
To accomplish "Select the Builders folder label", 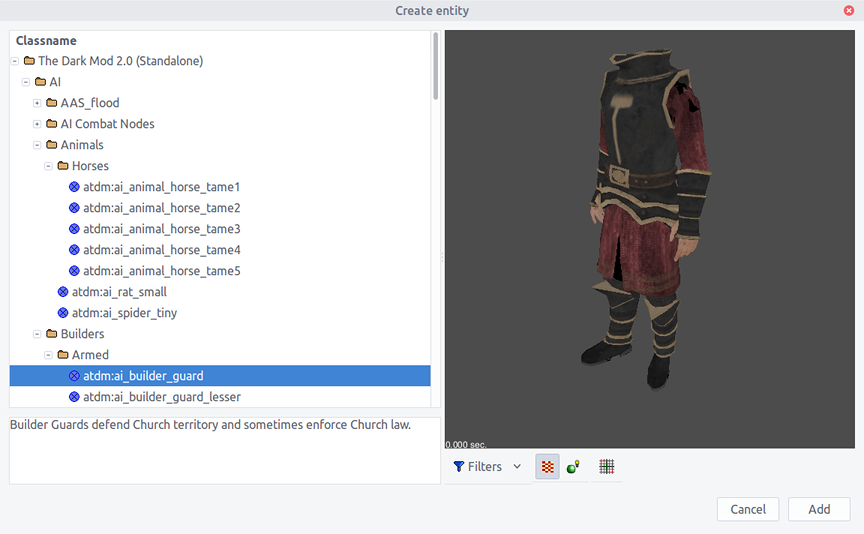I will click(82, 334).
